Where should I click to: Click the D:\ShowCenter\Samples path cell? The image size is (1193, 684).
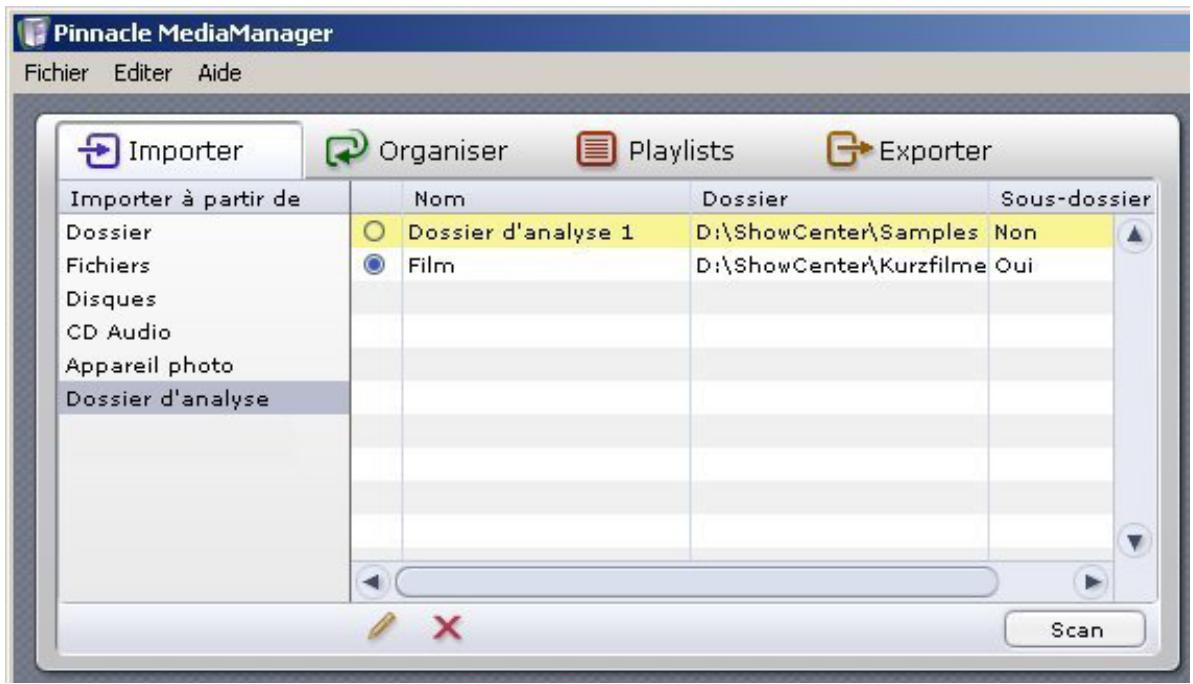839,232
